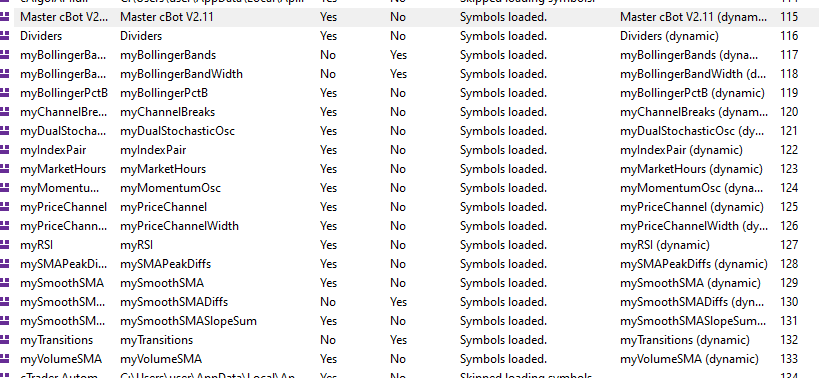Click the purple module icon next to Dividers
This screenshot has width=819, height=378.
click(5, 36)
